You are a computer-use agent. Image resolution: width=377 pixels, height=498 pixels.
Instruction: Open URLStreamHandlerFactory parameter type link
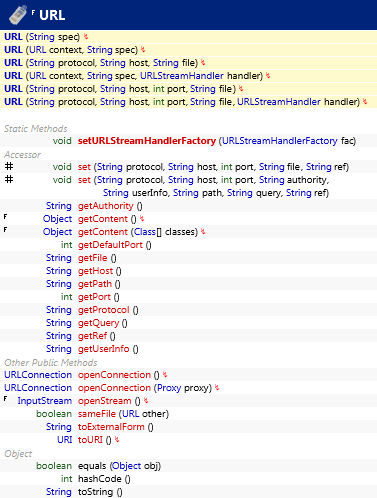[x=280, y=141]
